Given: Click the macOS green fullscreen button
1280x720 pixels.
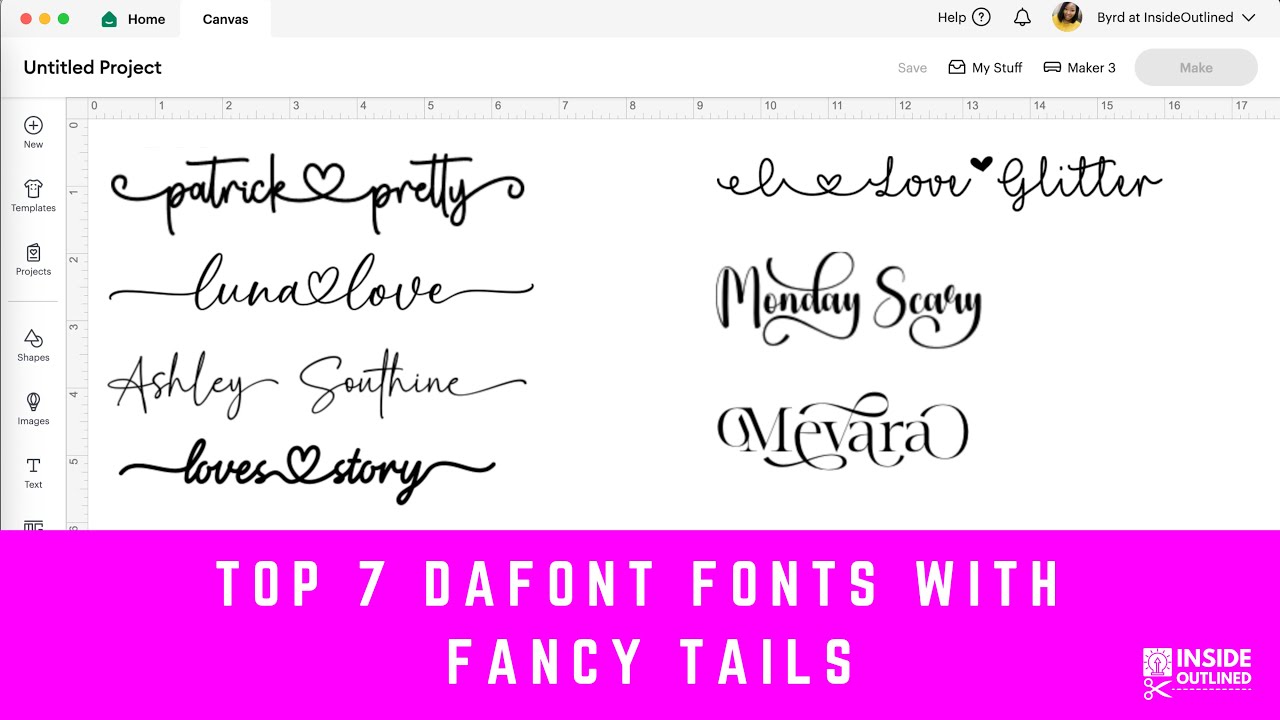Looking at the screenshot, I should tap(64, 19).
